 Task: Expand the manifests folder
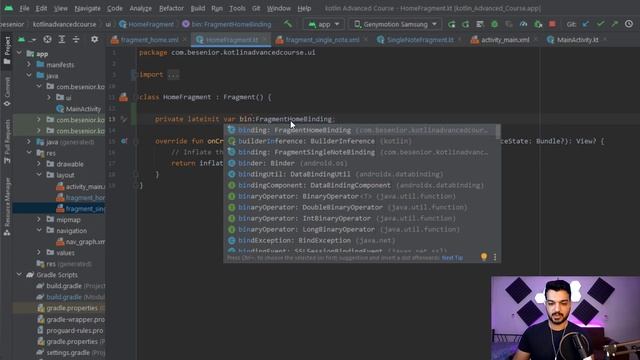click(29, 64)
